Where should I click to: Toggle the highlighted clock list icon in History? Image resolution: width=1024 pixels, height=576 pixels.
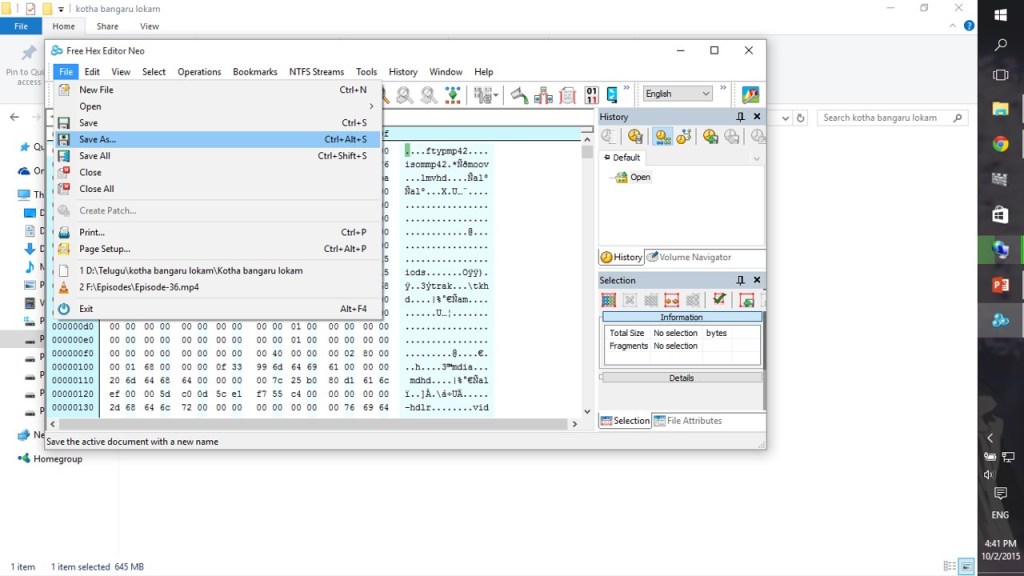663,136
